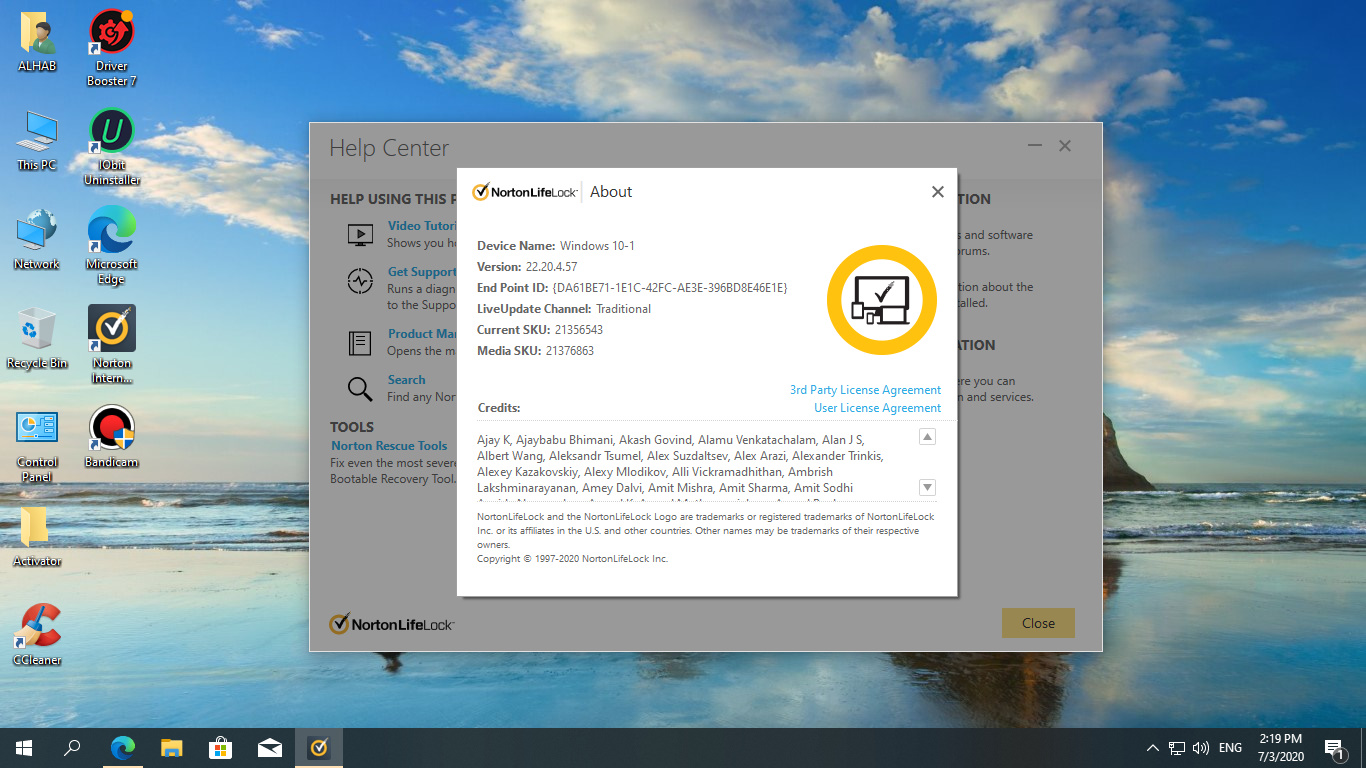Open the Network desktop icon
1366x768 pixels.
click(37, 240)
